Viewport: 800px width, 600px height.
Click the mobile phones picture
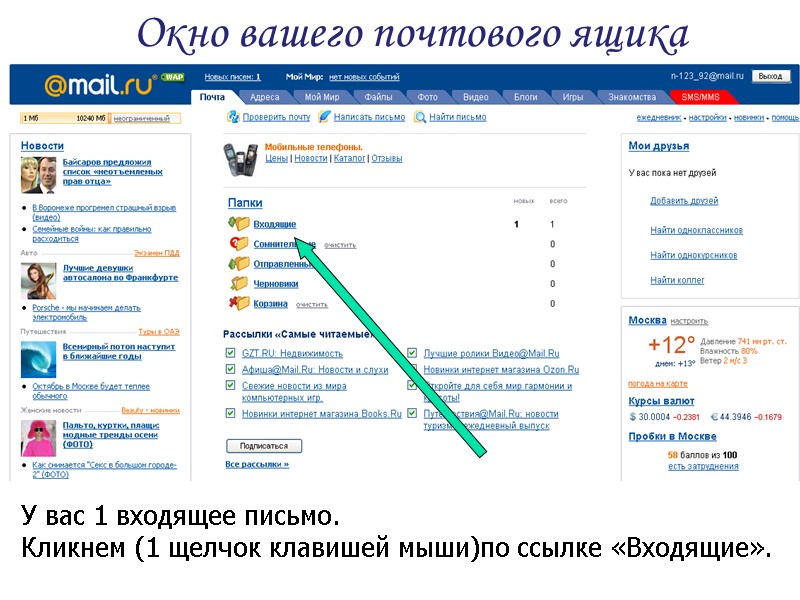tap(240, 160)
